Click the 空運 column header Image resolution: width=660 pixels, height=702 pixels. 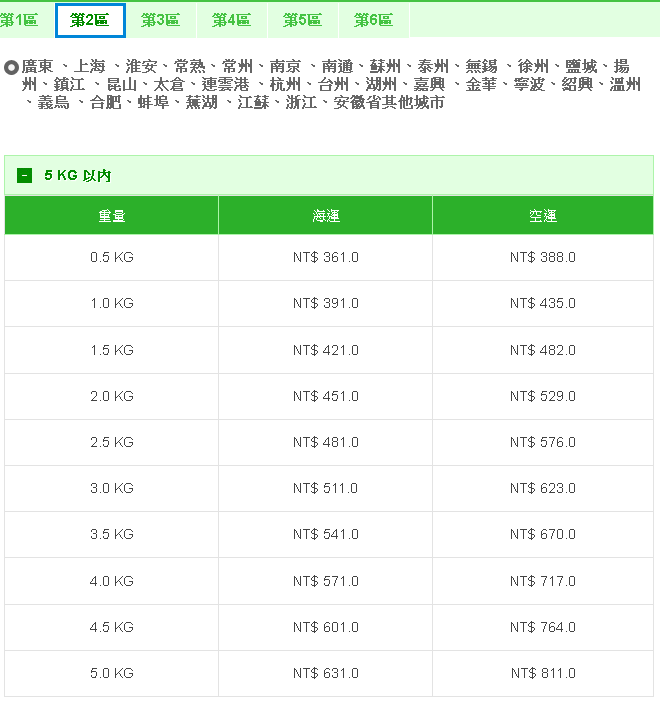(542, 216)
